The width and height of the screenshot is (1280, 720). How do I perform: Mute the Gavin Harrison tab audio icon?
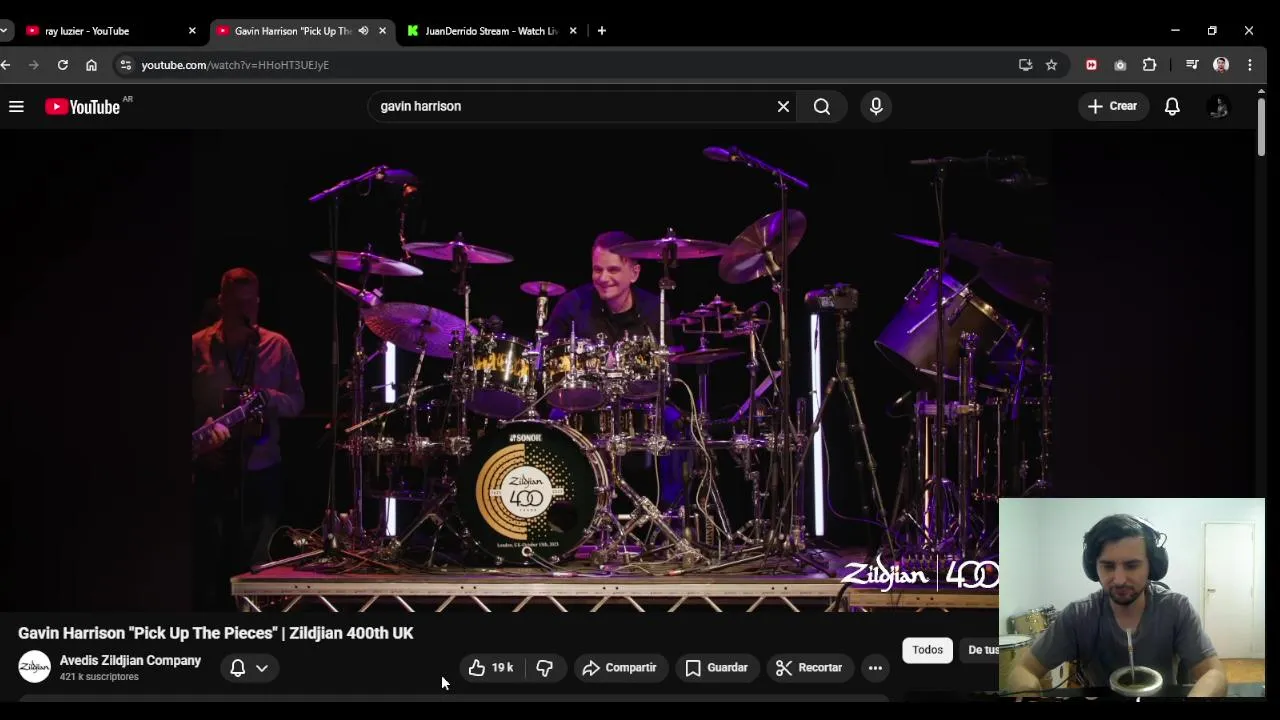(x=363, y=31)
